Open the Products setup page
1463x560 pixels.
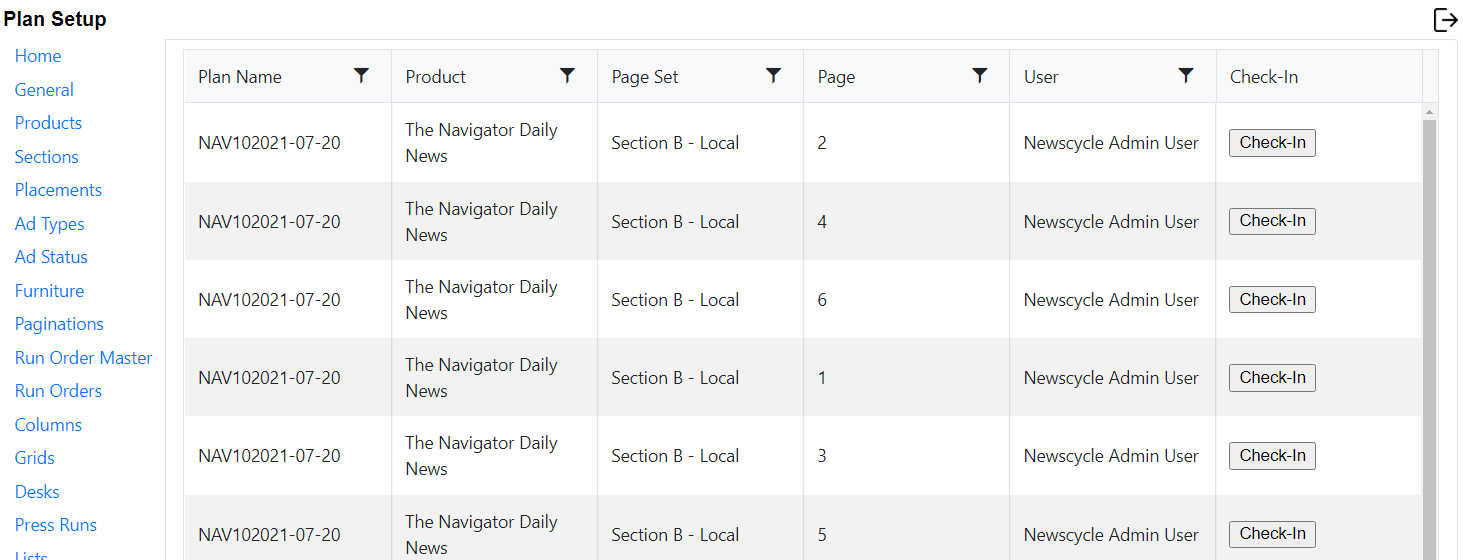click(x=48, y=123)
